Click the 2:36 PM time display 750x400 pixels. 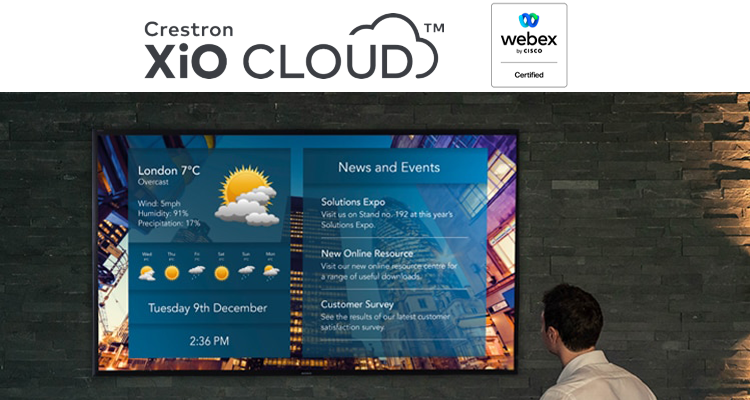point(208,341)
